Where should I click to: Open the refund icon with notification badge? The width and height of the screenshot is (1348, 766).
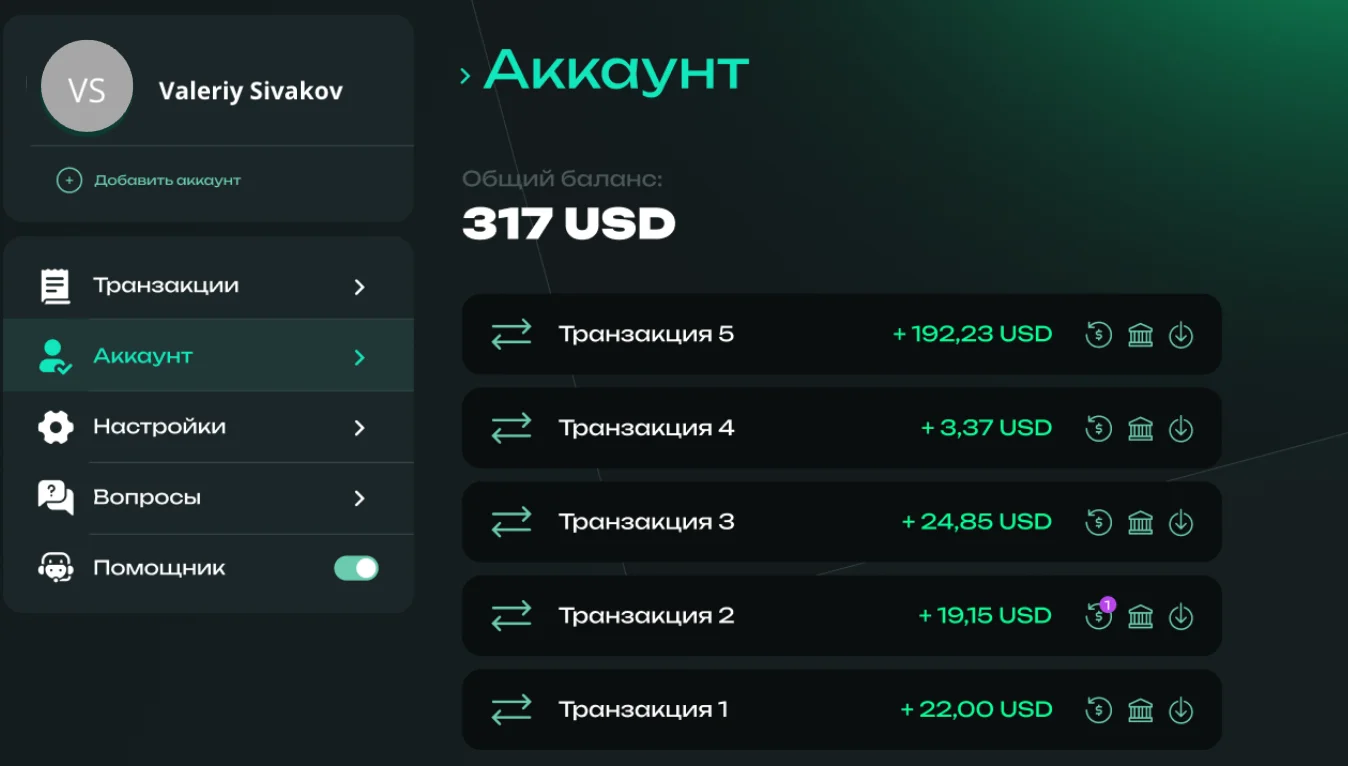(1098, 617)
